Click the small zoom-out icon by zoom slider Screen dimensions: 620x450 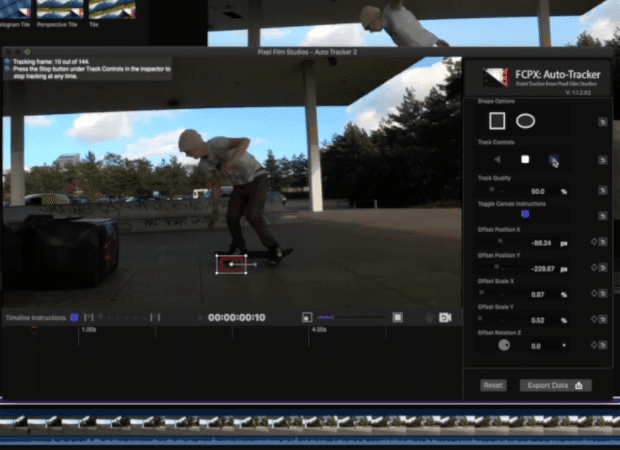pos(307,318)
